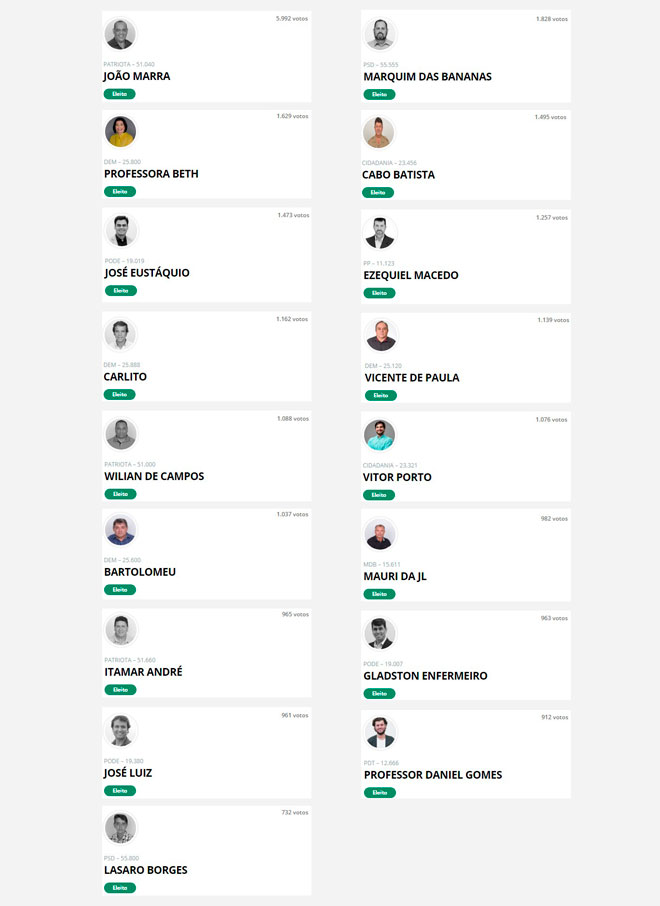660x906 pixels.
Task: Open the José Eustáquio candidate name
Action: pyautogui.click(x=147, y=273)
